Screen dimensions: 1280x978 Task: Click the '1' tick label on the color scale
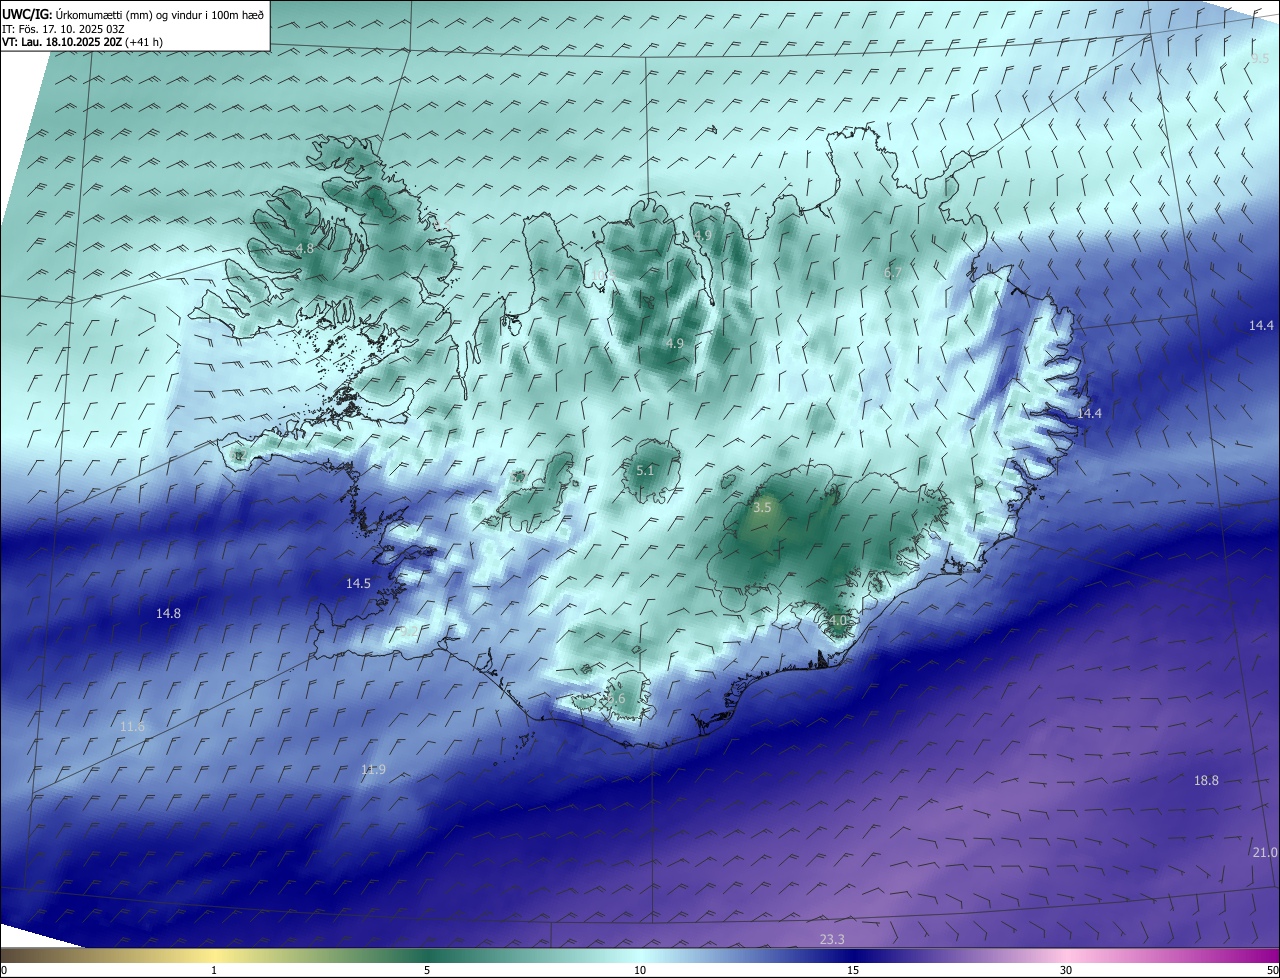coord(214,970)
